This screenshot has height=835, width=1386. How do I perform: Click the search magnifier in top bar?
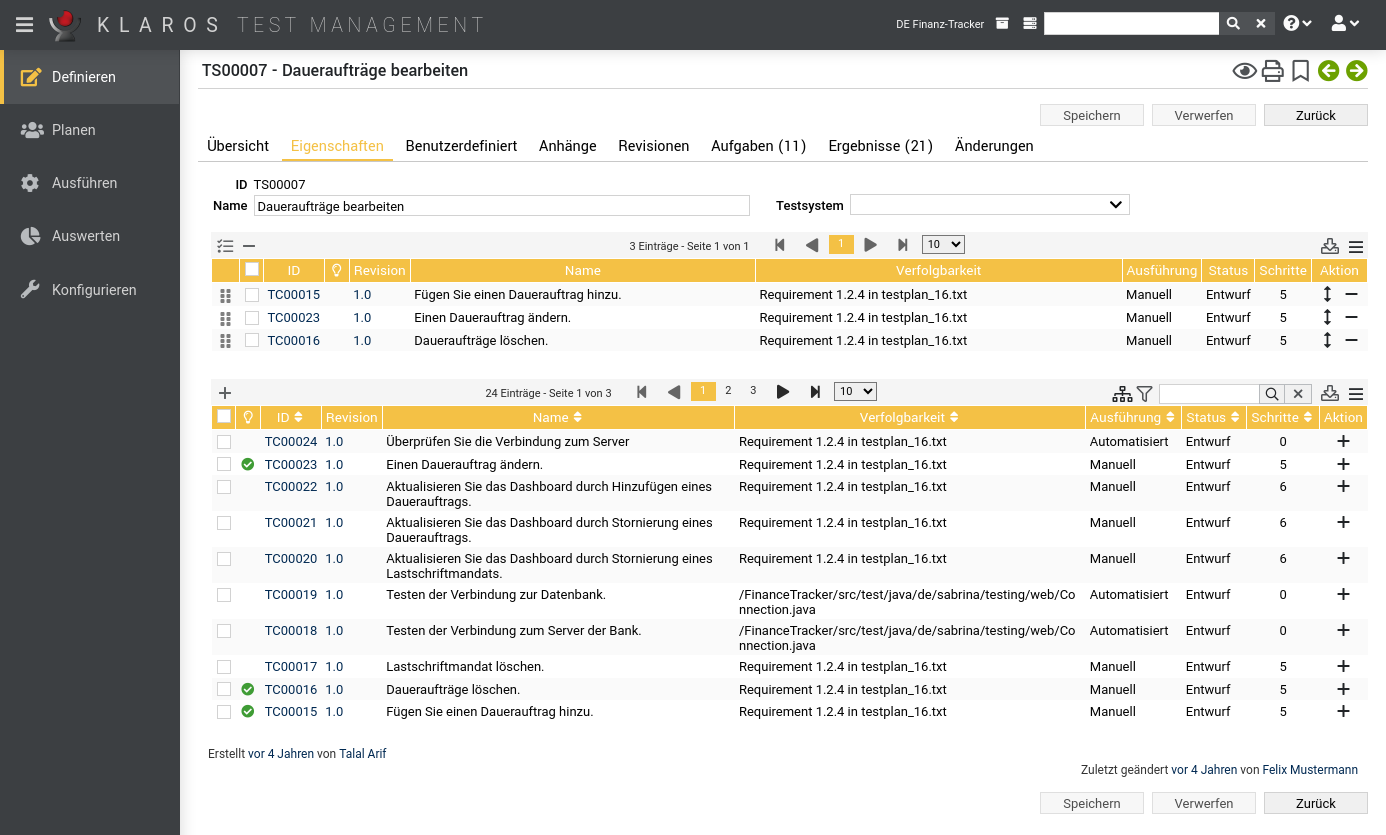point(1233,24)
